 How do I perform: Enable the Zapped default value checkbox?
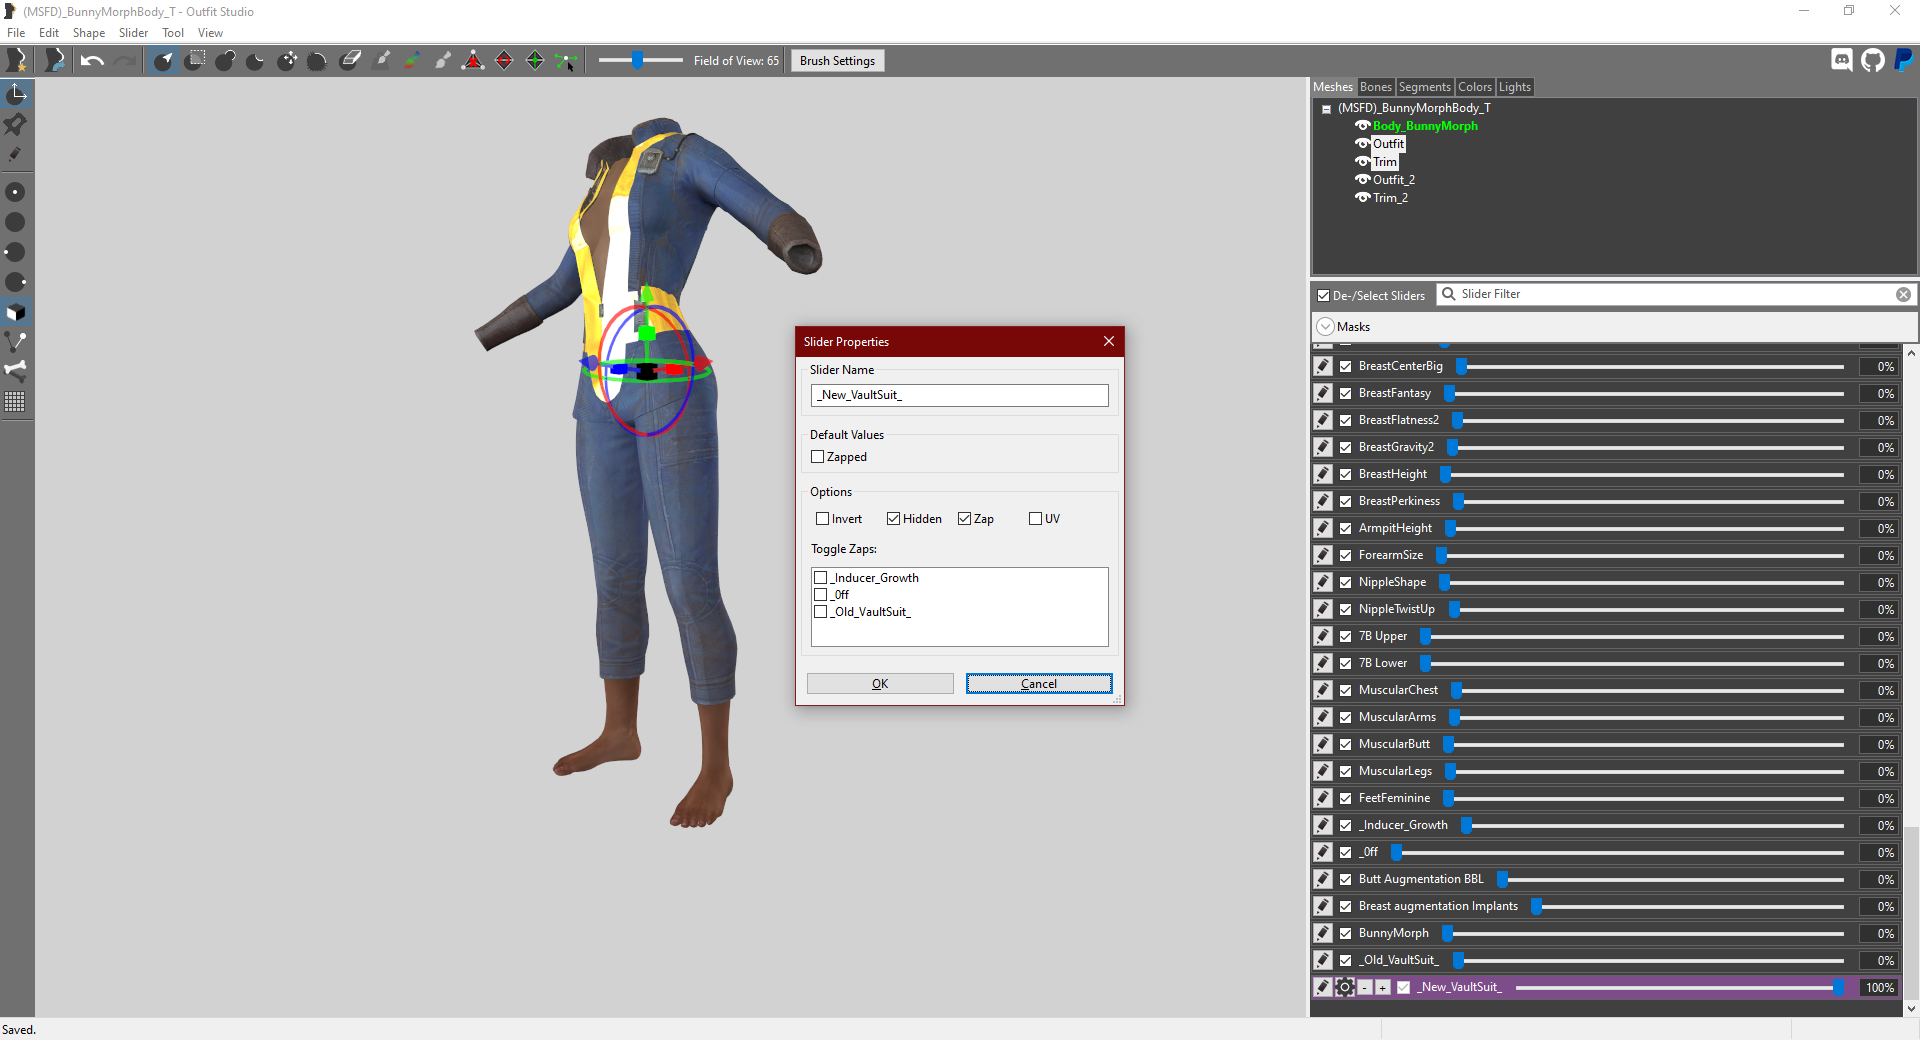pyautogui.click(x=818, y=457)
